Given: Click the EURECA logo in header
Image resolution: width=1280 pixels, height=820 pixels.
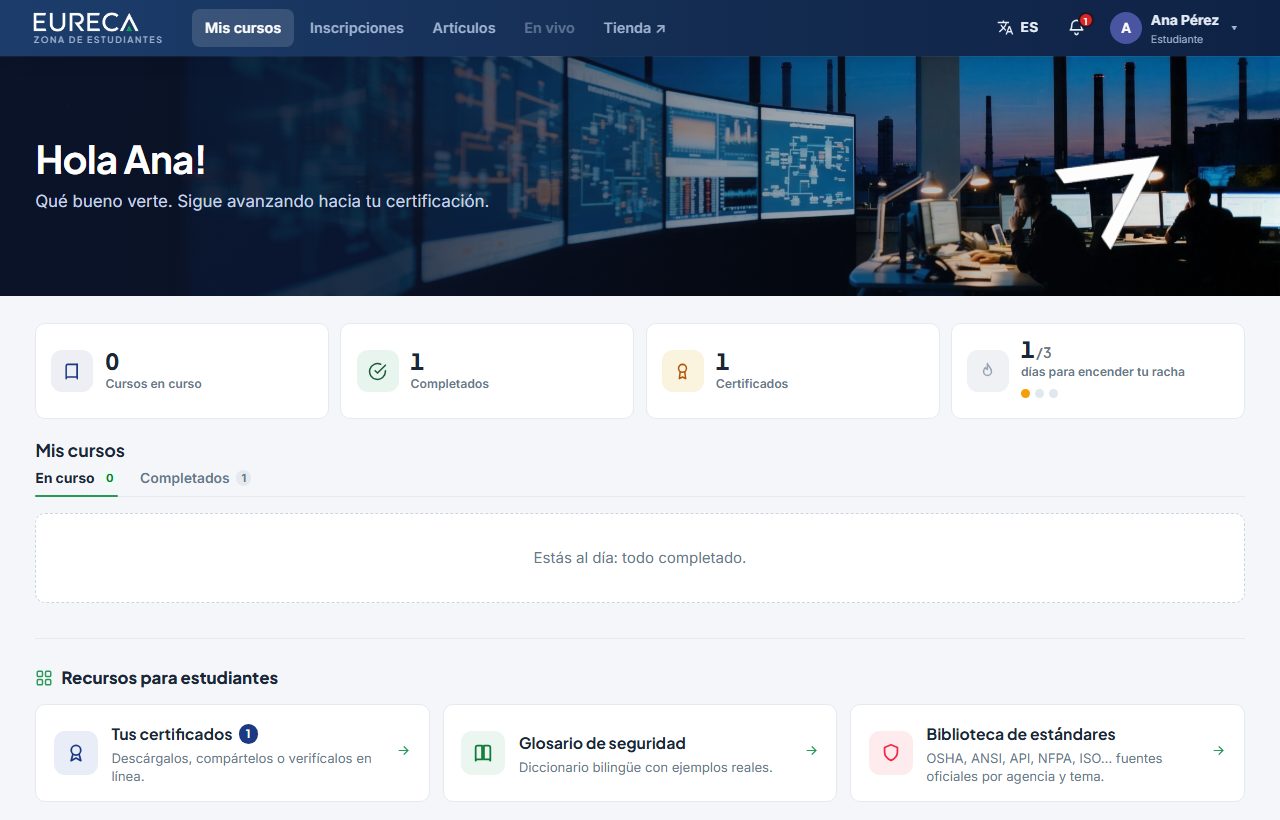Looking at the screenshot, I should (x=97, y=28).
